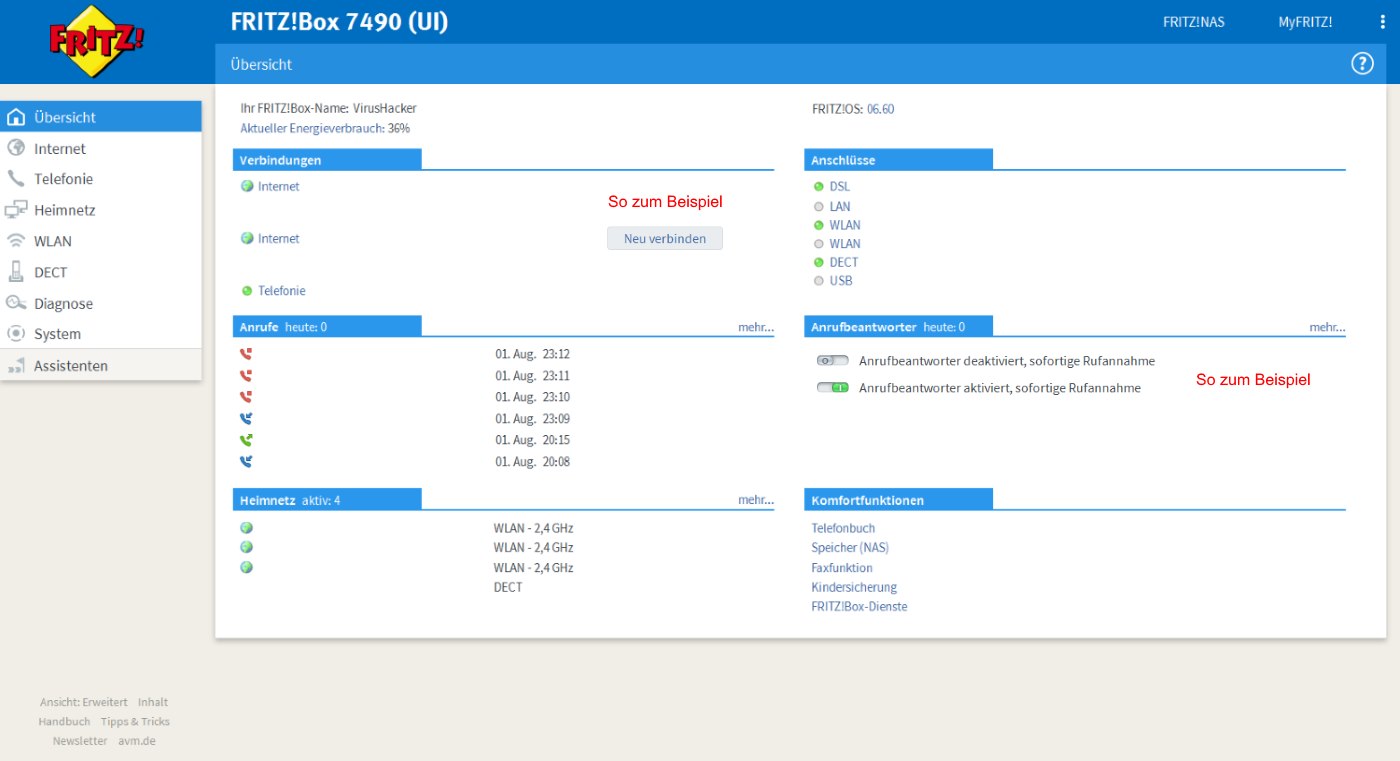Click the Internet globe icon in sidebar
Viewport: 1400px width, 761px height.
[x=16, y=148]
